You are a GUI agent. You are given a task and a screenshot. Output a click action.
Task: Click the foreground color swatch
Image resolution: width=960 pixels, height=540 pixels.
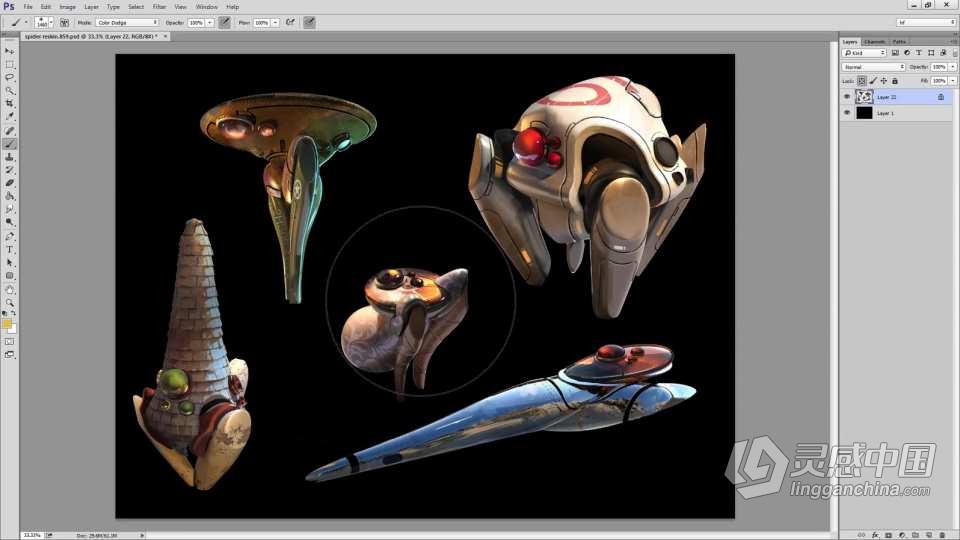point(7,323)
